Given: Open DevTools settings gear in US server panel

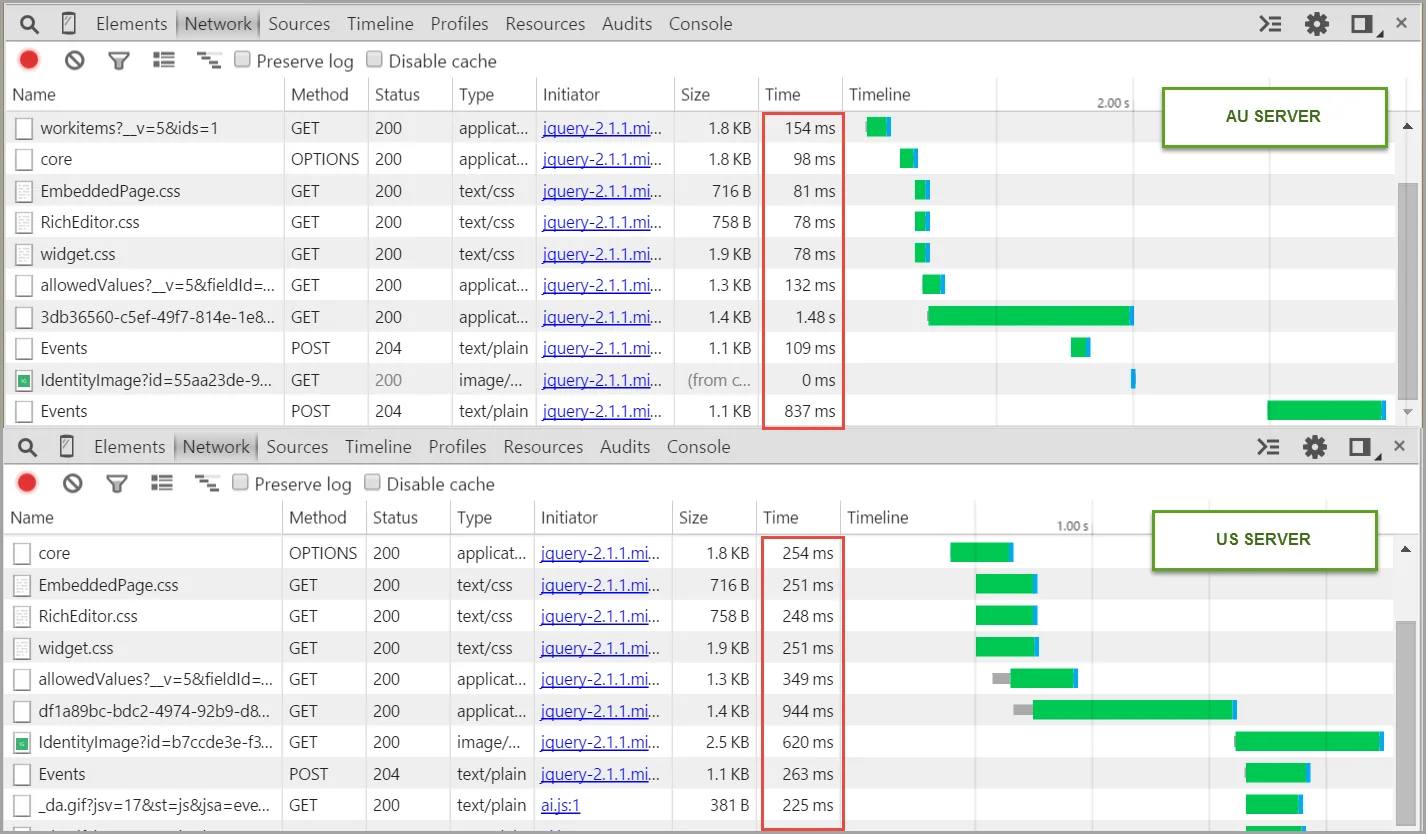Looking at the screenshot, I should 1315,447.
